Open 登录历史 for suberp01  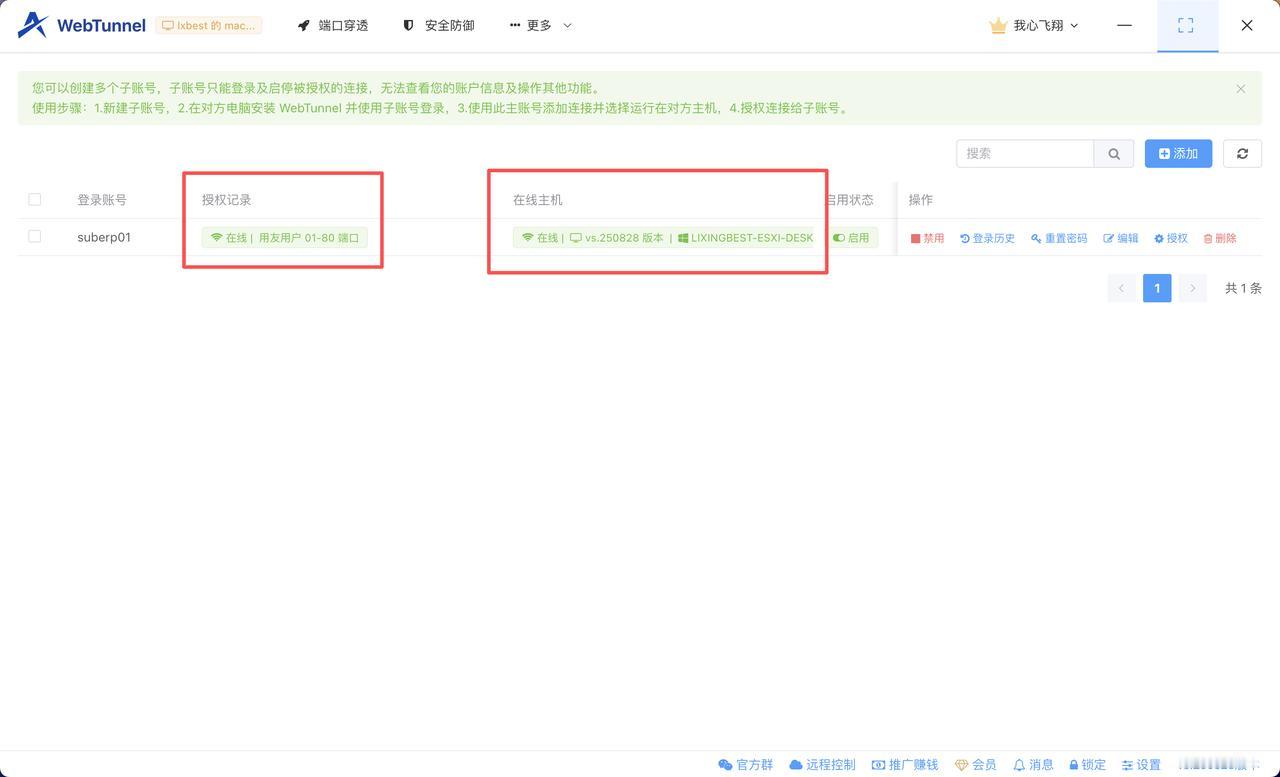pos(988,238)
